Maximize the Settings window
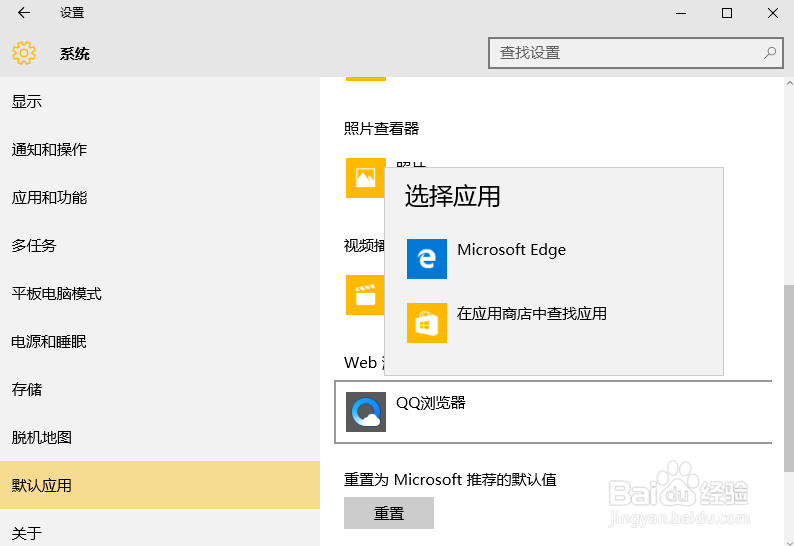The width and height of the screenshot is (794, 546). coord(727,13)
